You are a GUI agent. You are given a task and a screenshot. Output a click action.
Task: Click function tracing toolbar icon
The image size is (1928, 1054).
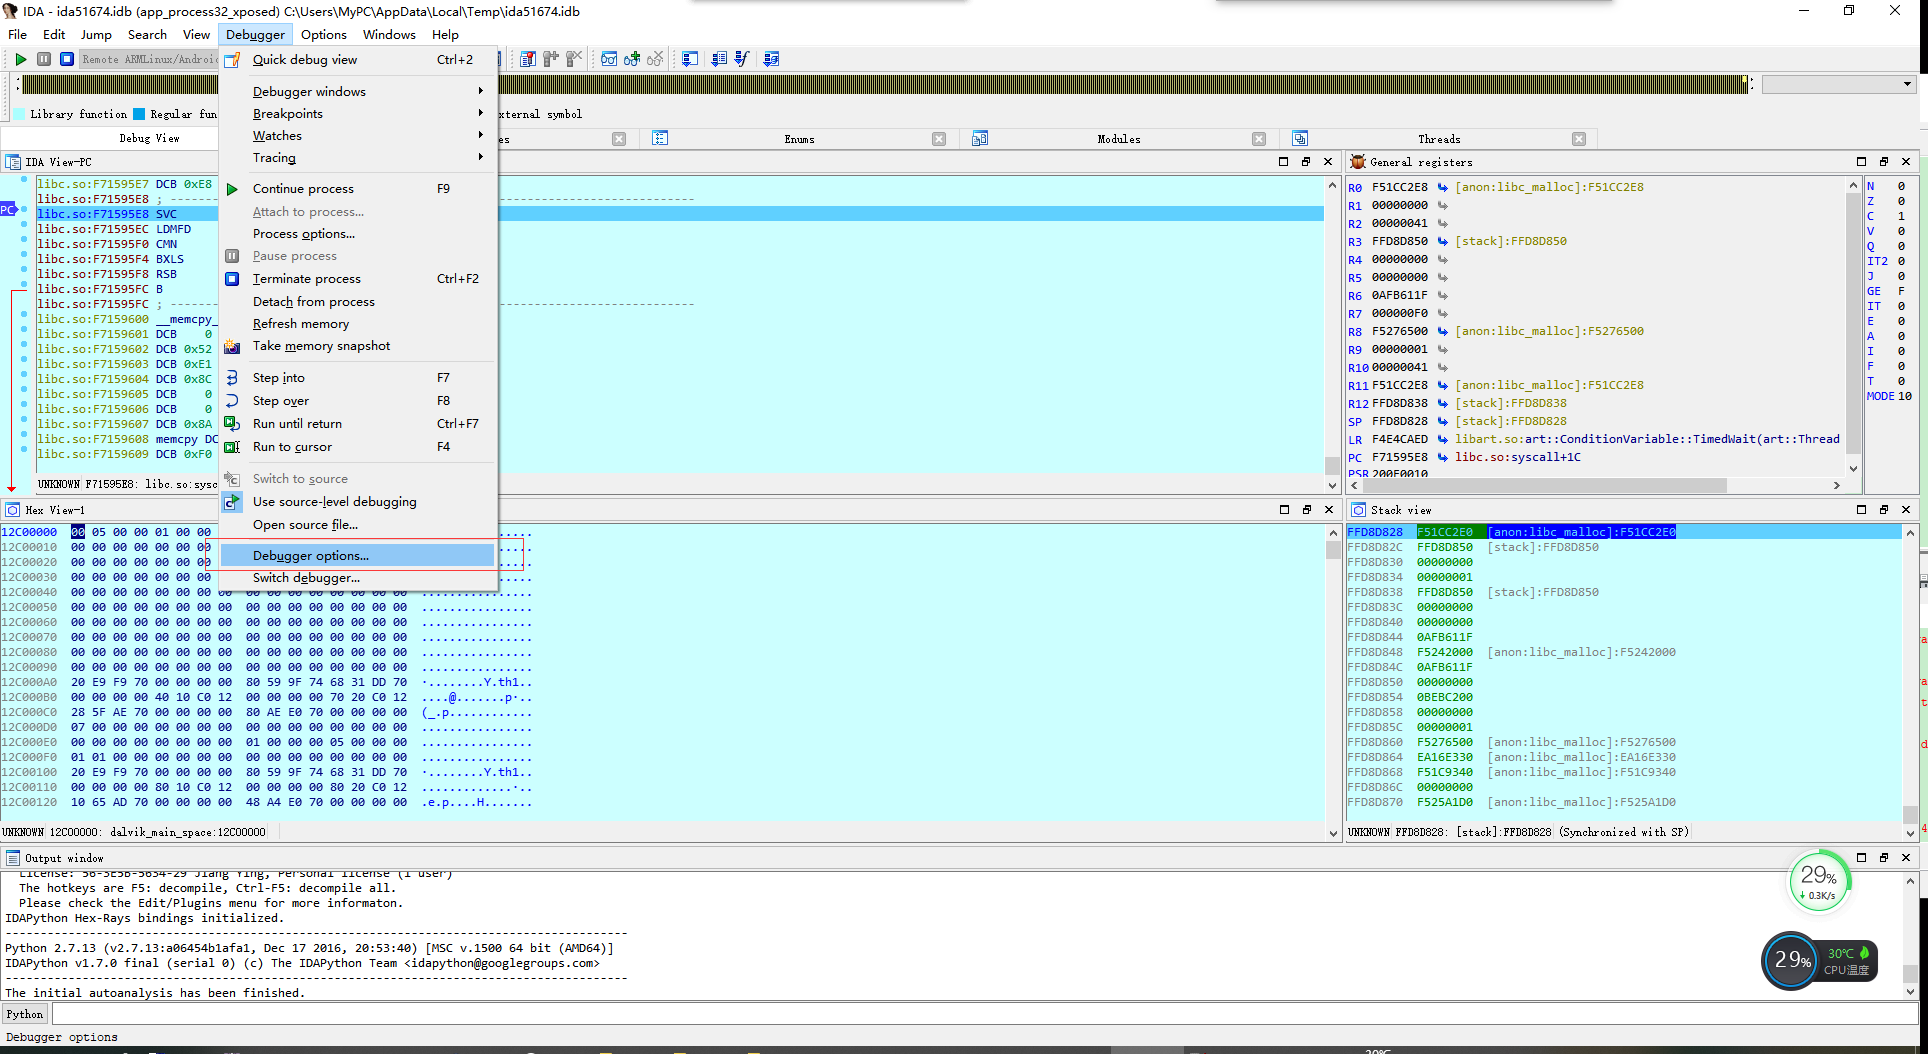pos(742,59)
